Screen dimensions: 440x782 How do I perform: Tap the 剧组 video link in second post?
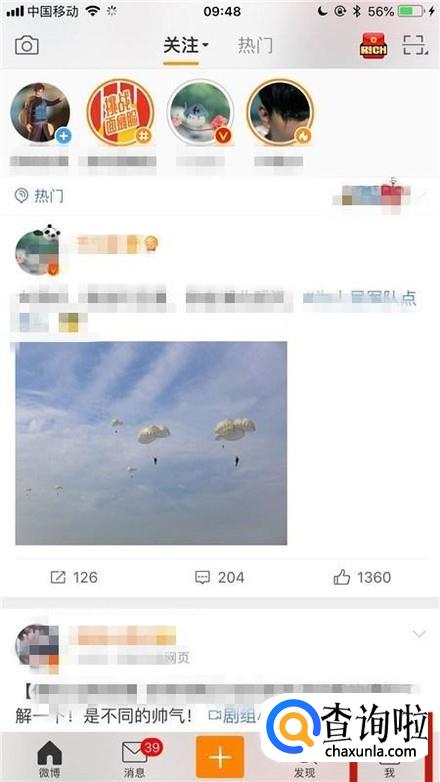point(233,716)
